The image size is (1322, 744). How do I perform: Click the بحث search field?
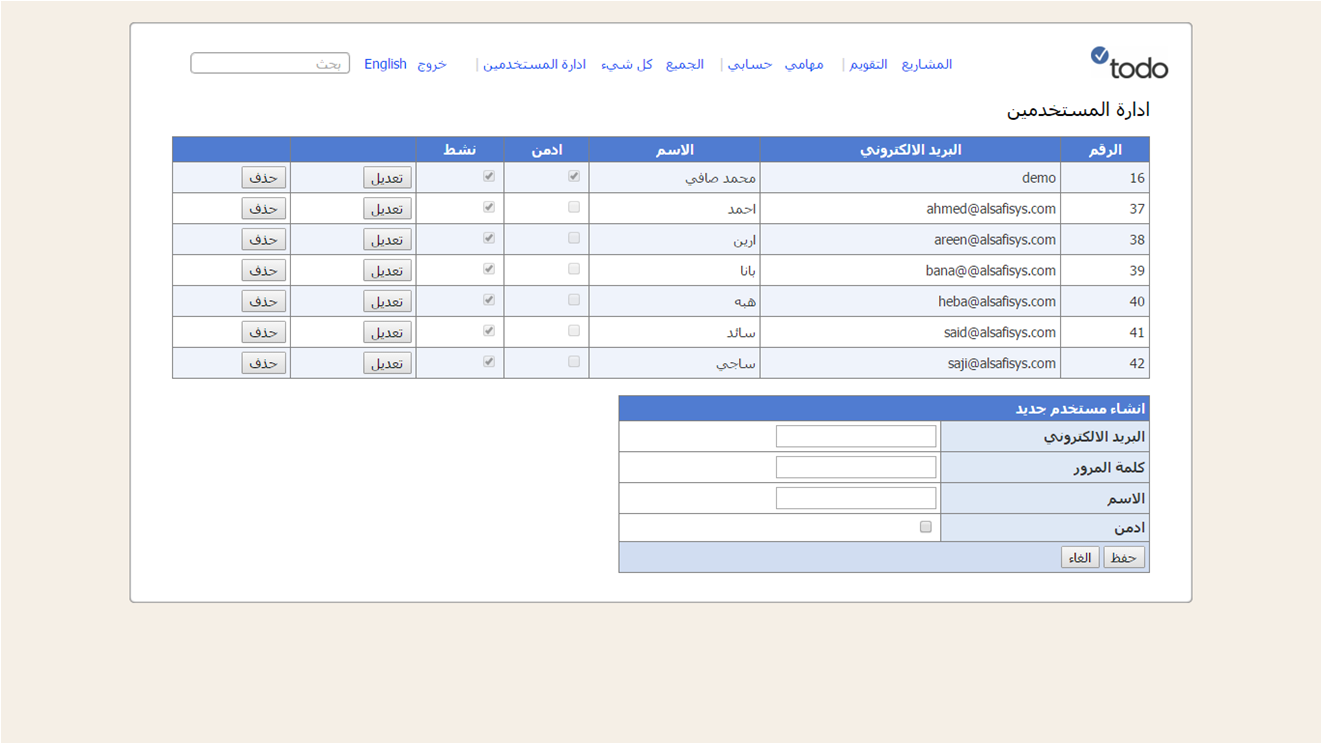[x=270, y=64]
